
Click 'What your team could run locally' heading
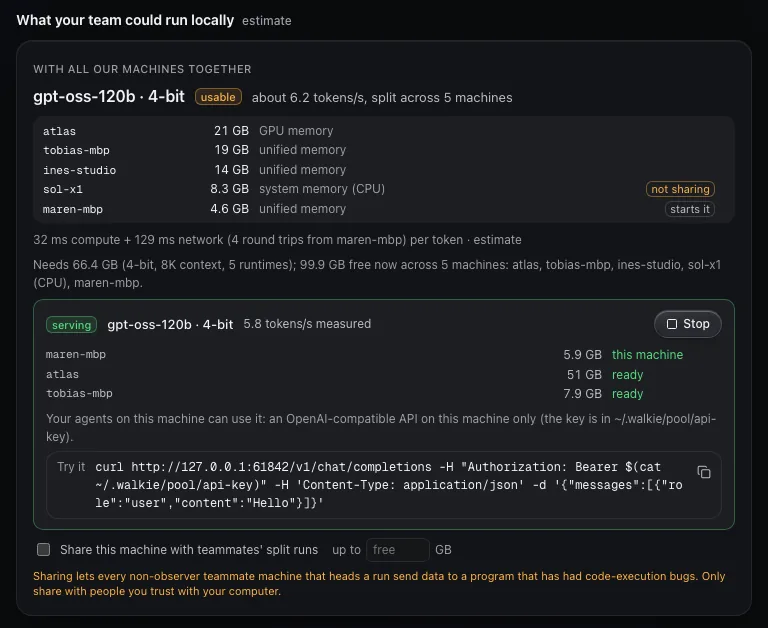(125, 20)
